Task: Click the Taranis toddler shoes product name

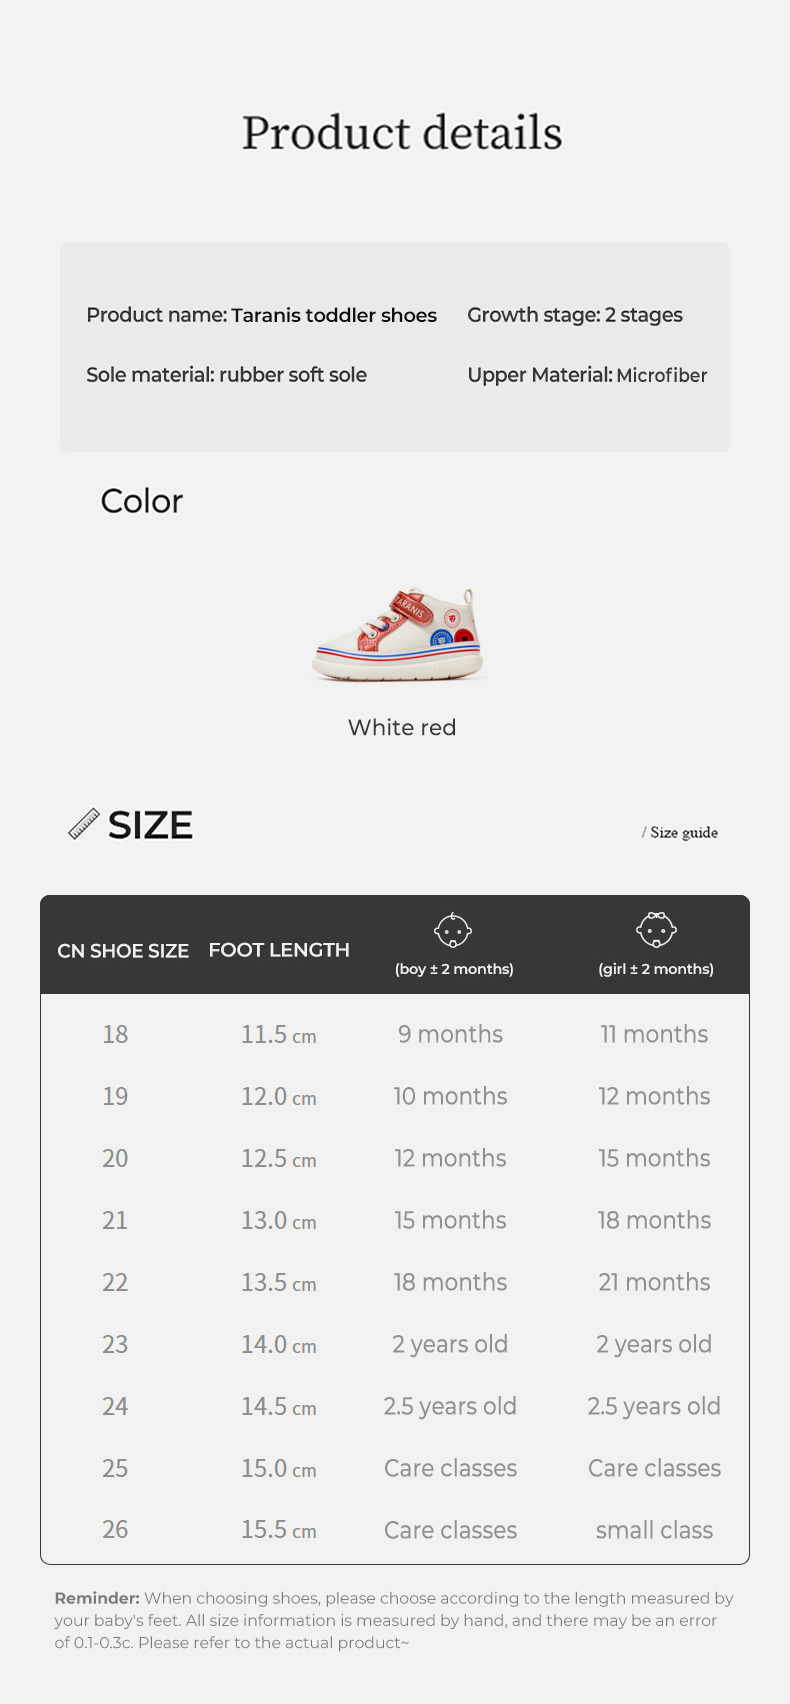Action: 334,315
